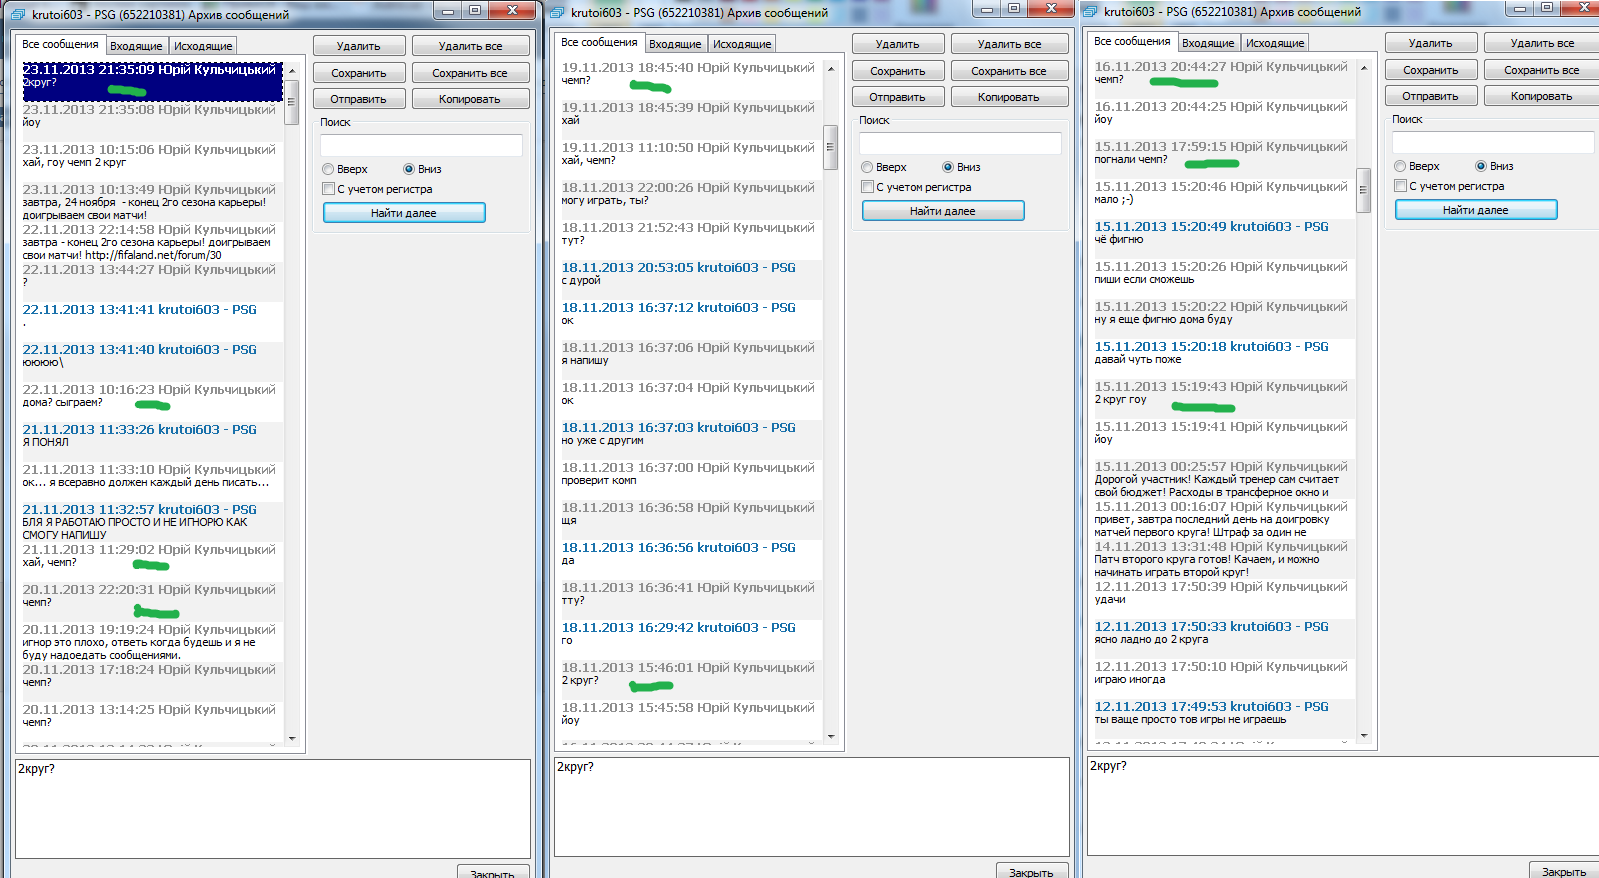This screenshot has height=878, width=1599.
Task: Maximize the leftmost archive window
Action: (x=475, y=11)
